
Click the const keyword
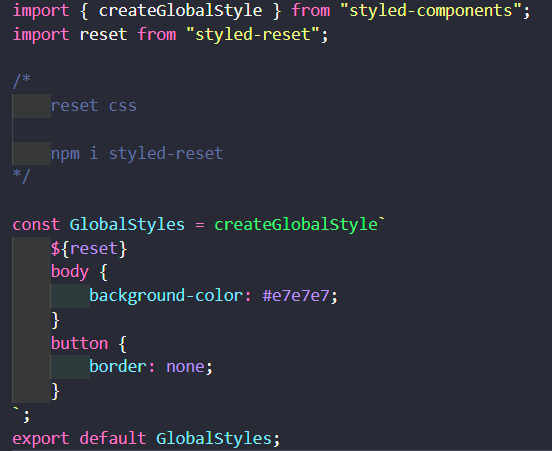click(36, 225)
